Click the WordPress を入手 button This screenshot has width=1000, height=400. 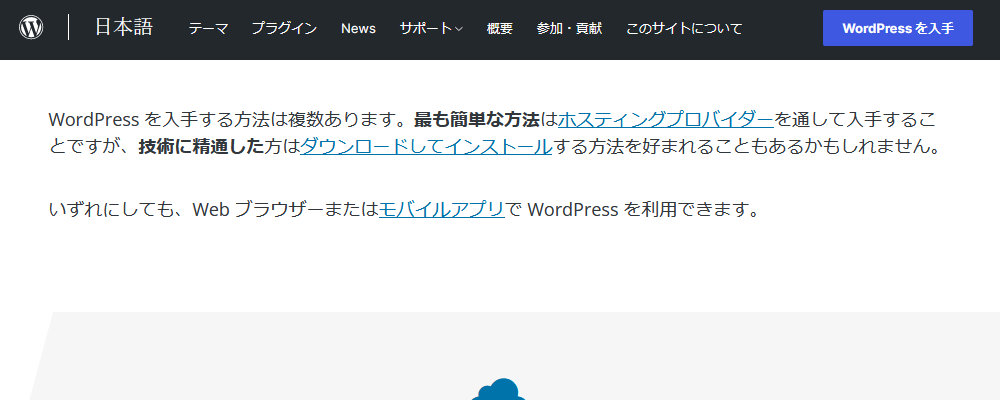click(898, 28)
